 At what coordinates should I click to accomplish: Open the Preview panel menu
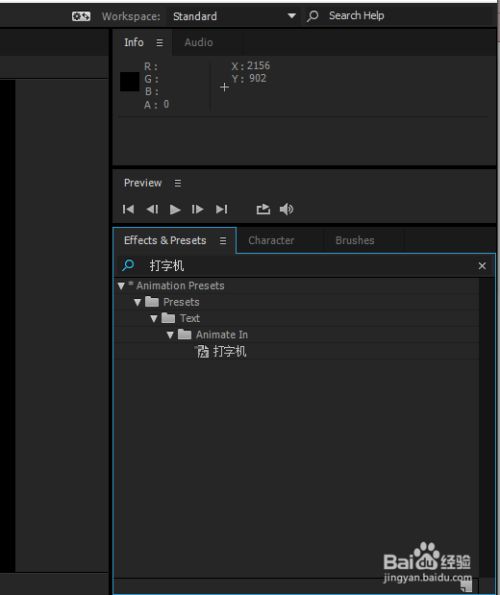(178, 184)
